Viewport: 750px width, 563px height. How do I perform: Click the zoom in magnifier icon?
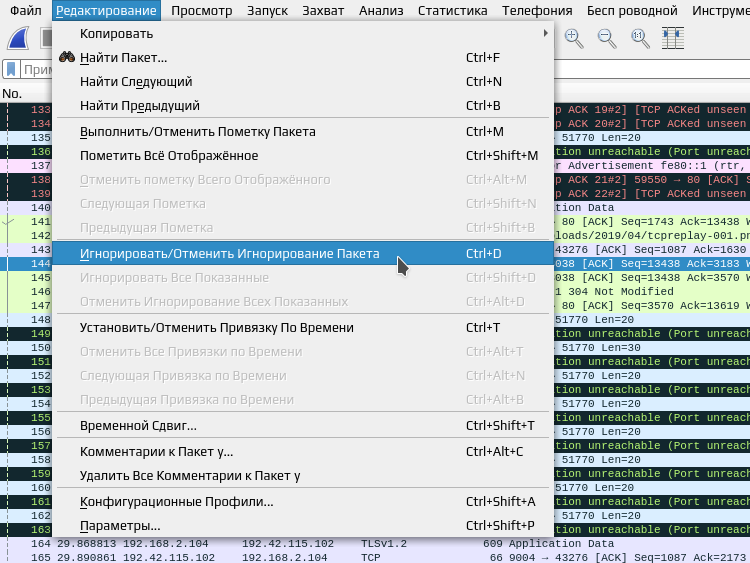pyautogui.click(x=574, y=38)
